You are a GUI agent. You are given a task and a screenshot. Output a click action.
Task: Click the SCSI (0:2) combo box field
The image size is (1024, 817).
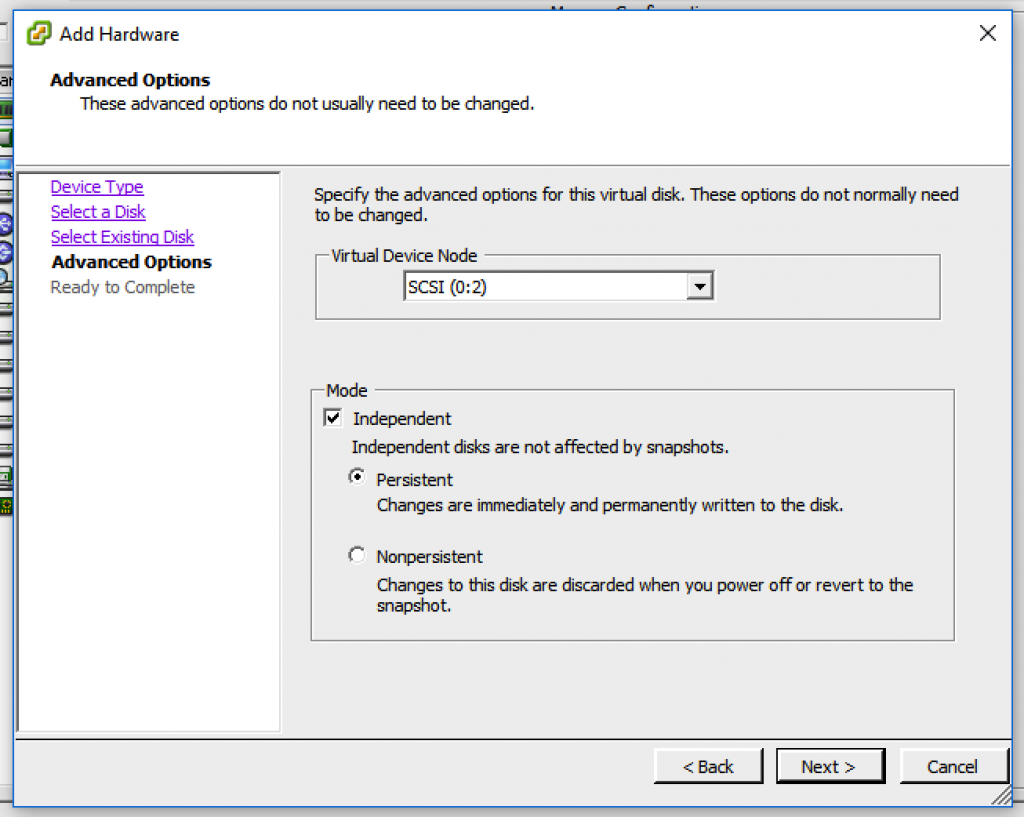(x=558, y=286)
